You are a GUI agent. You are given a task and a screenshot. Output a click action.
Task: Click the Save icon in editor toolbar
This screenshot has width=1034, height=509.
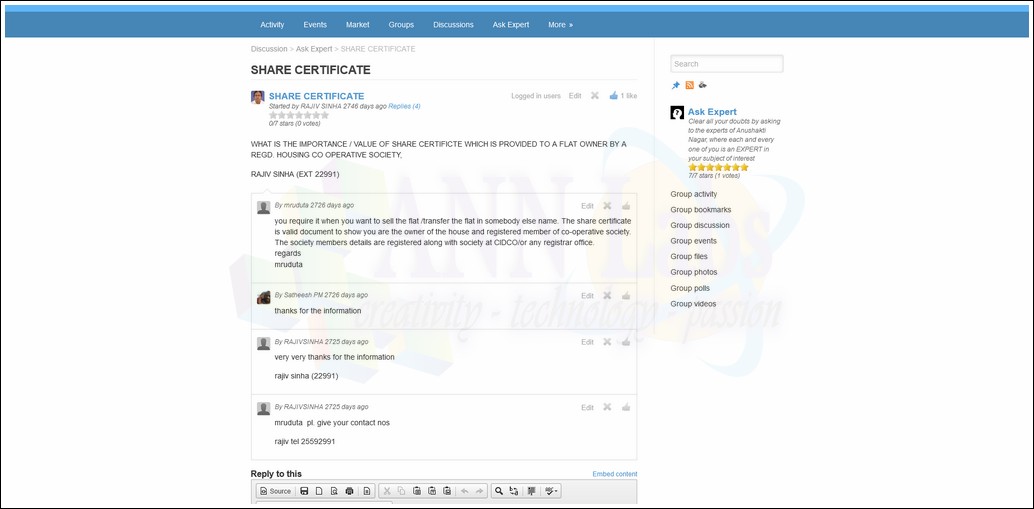tap(304, 491)
